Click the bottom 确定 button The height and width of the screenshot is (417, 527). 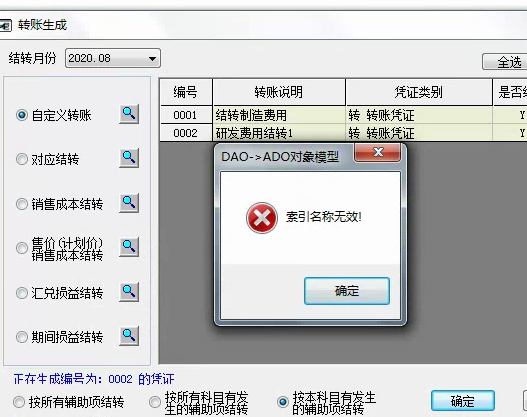pos(463,401)
